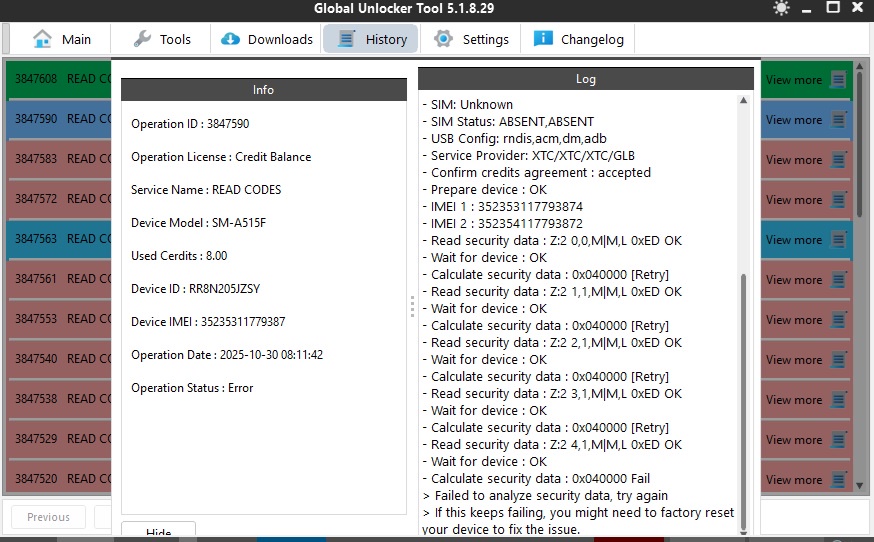This screenshot has height=542, width=874.
Task: Open the Main tab home icon
Action: [x=42, y=39]
